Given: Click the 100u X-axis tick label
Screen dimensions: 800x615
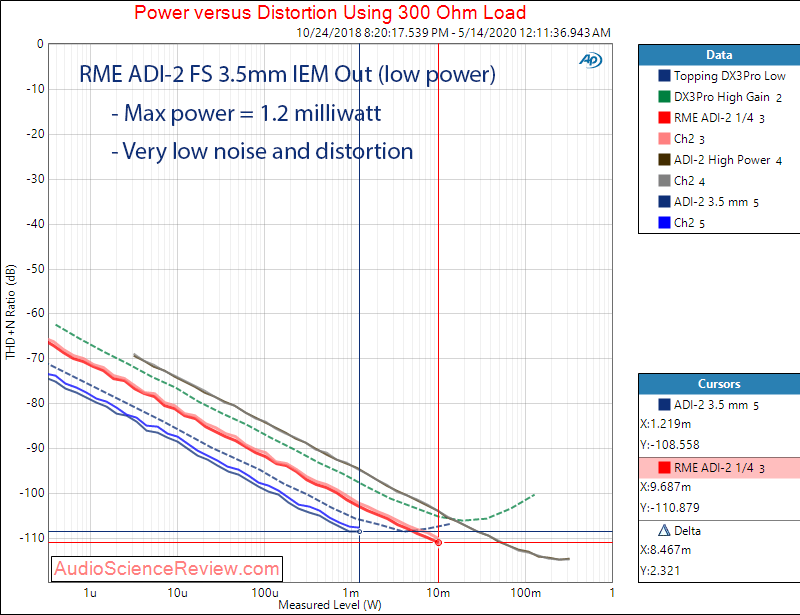Looking at the screenshot, I should (265, 593).
